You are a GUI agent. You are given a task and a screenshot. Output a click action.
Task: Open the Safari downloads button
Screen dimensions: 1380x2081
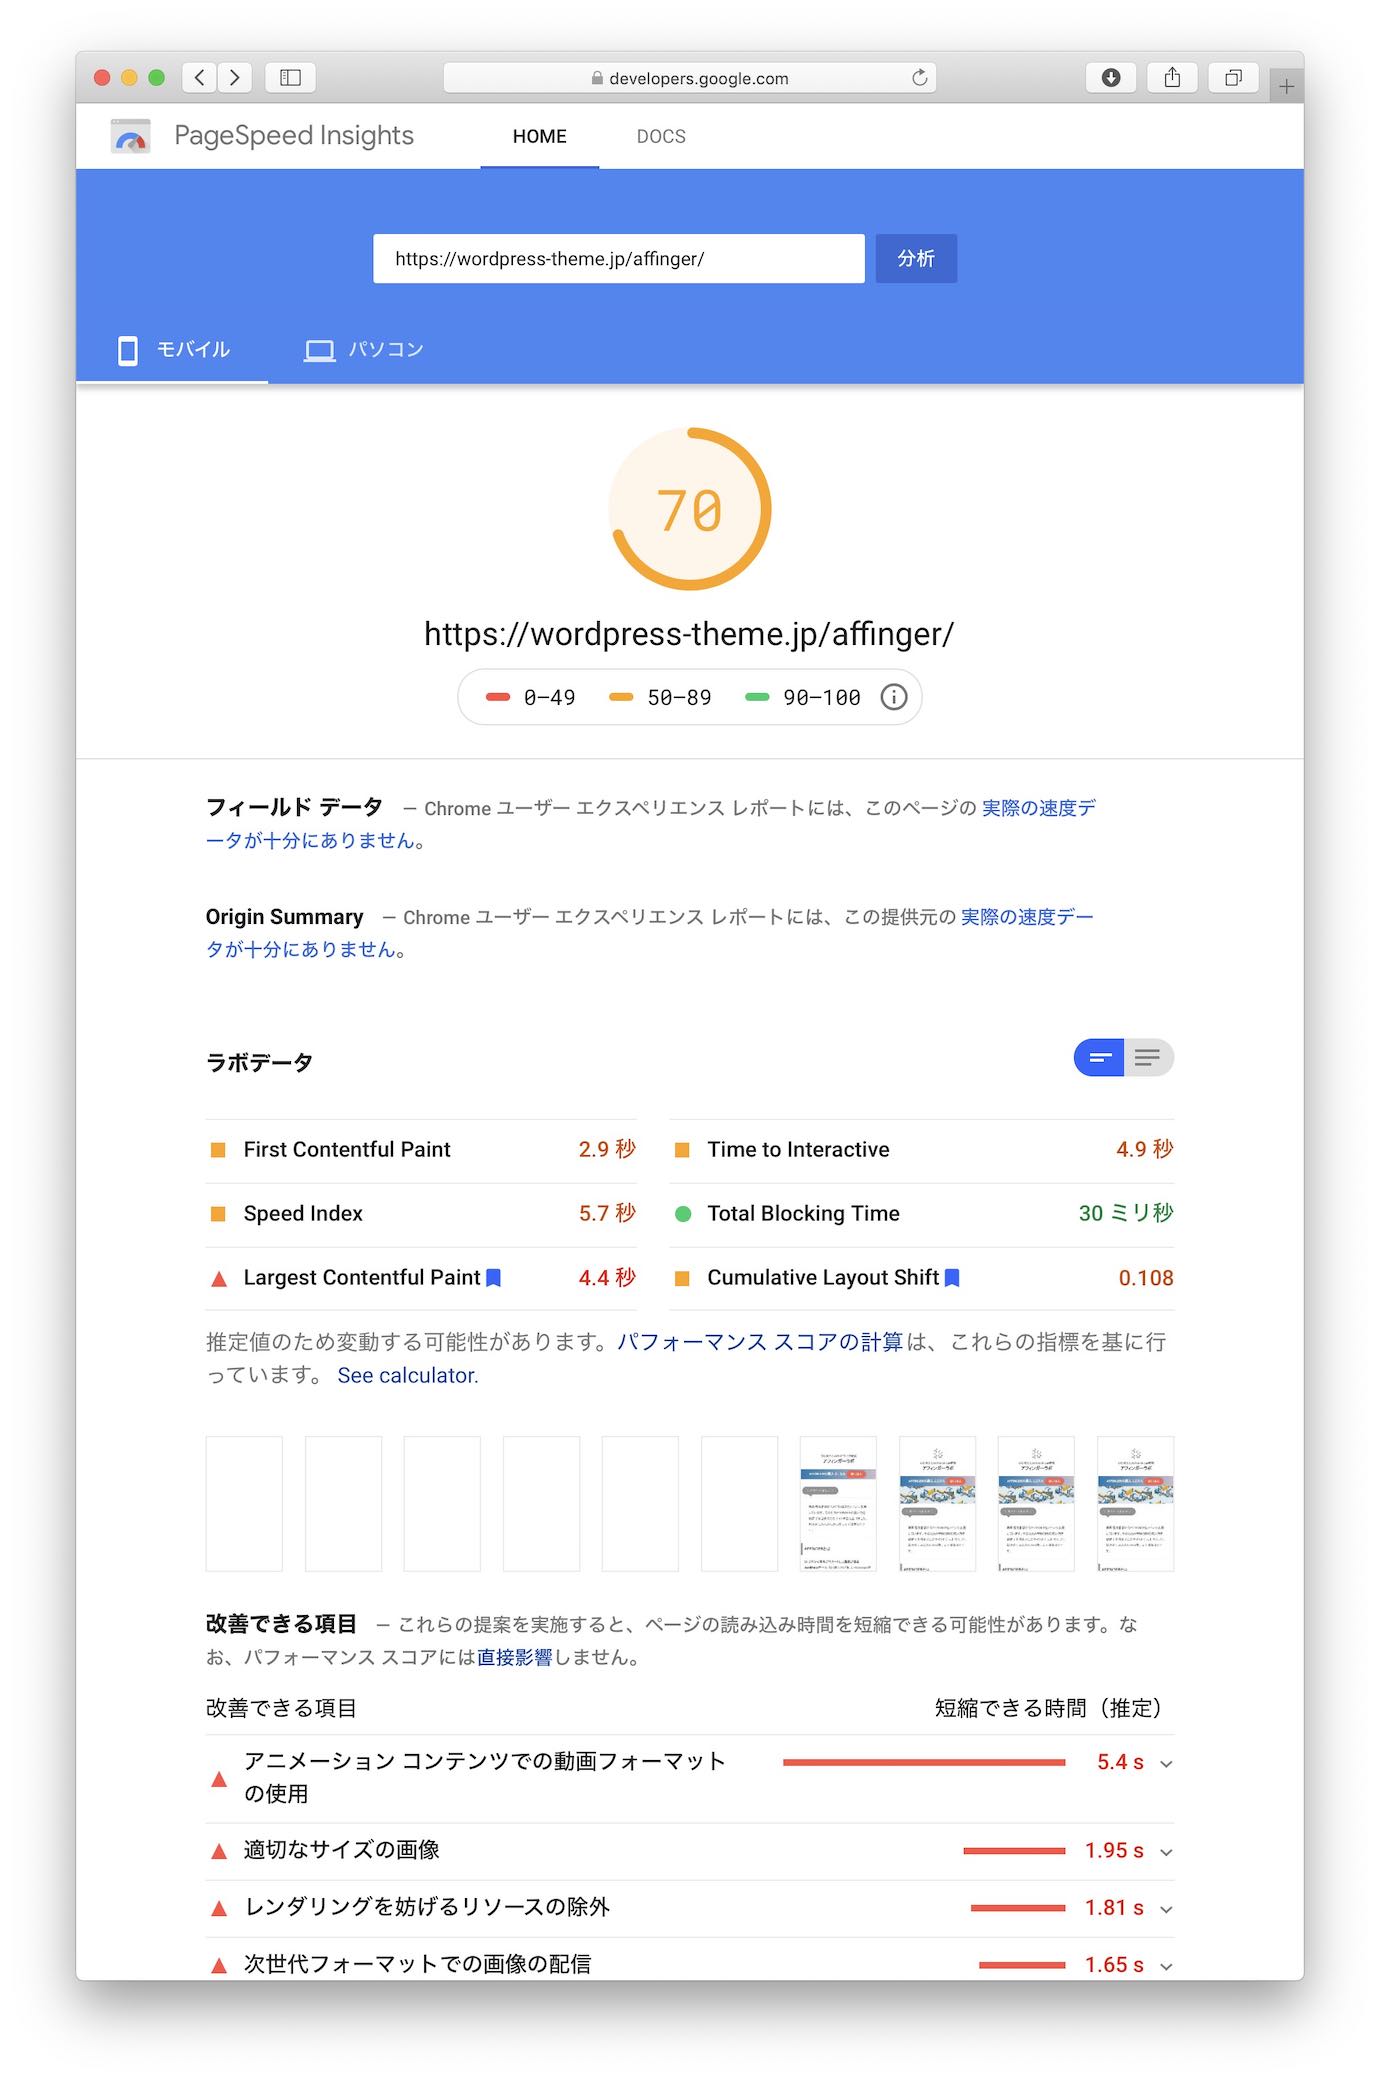click(x=1111, y=78)
